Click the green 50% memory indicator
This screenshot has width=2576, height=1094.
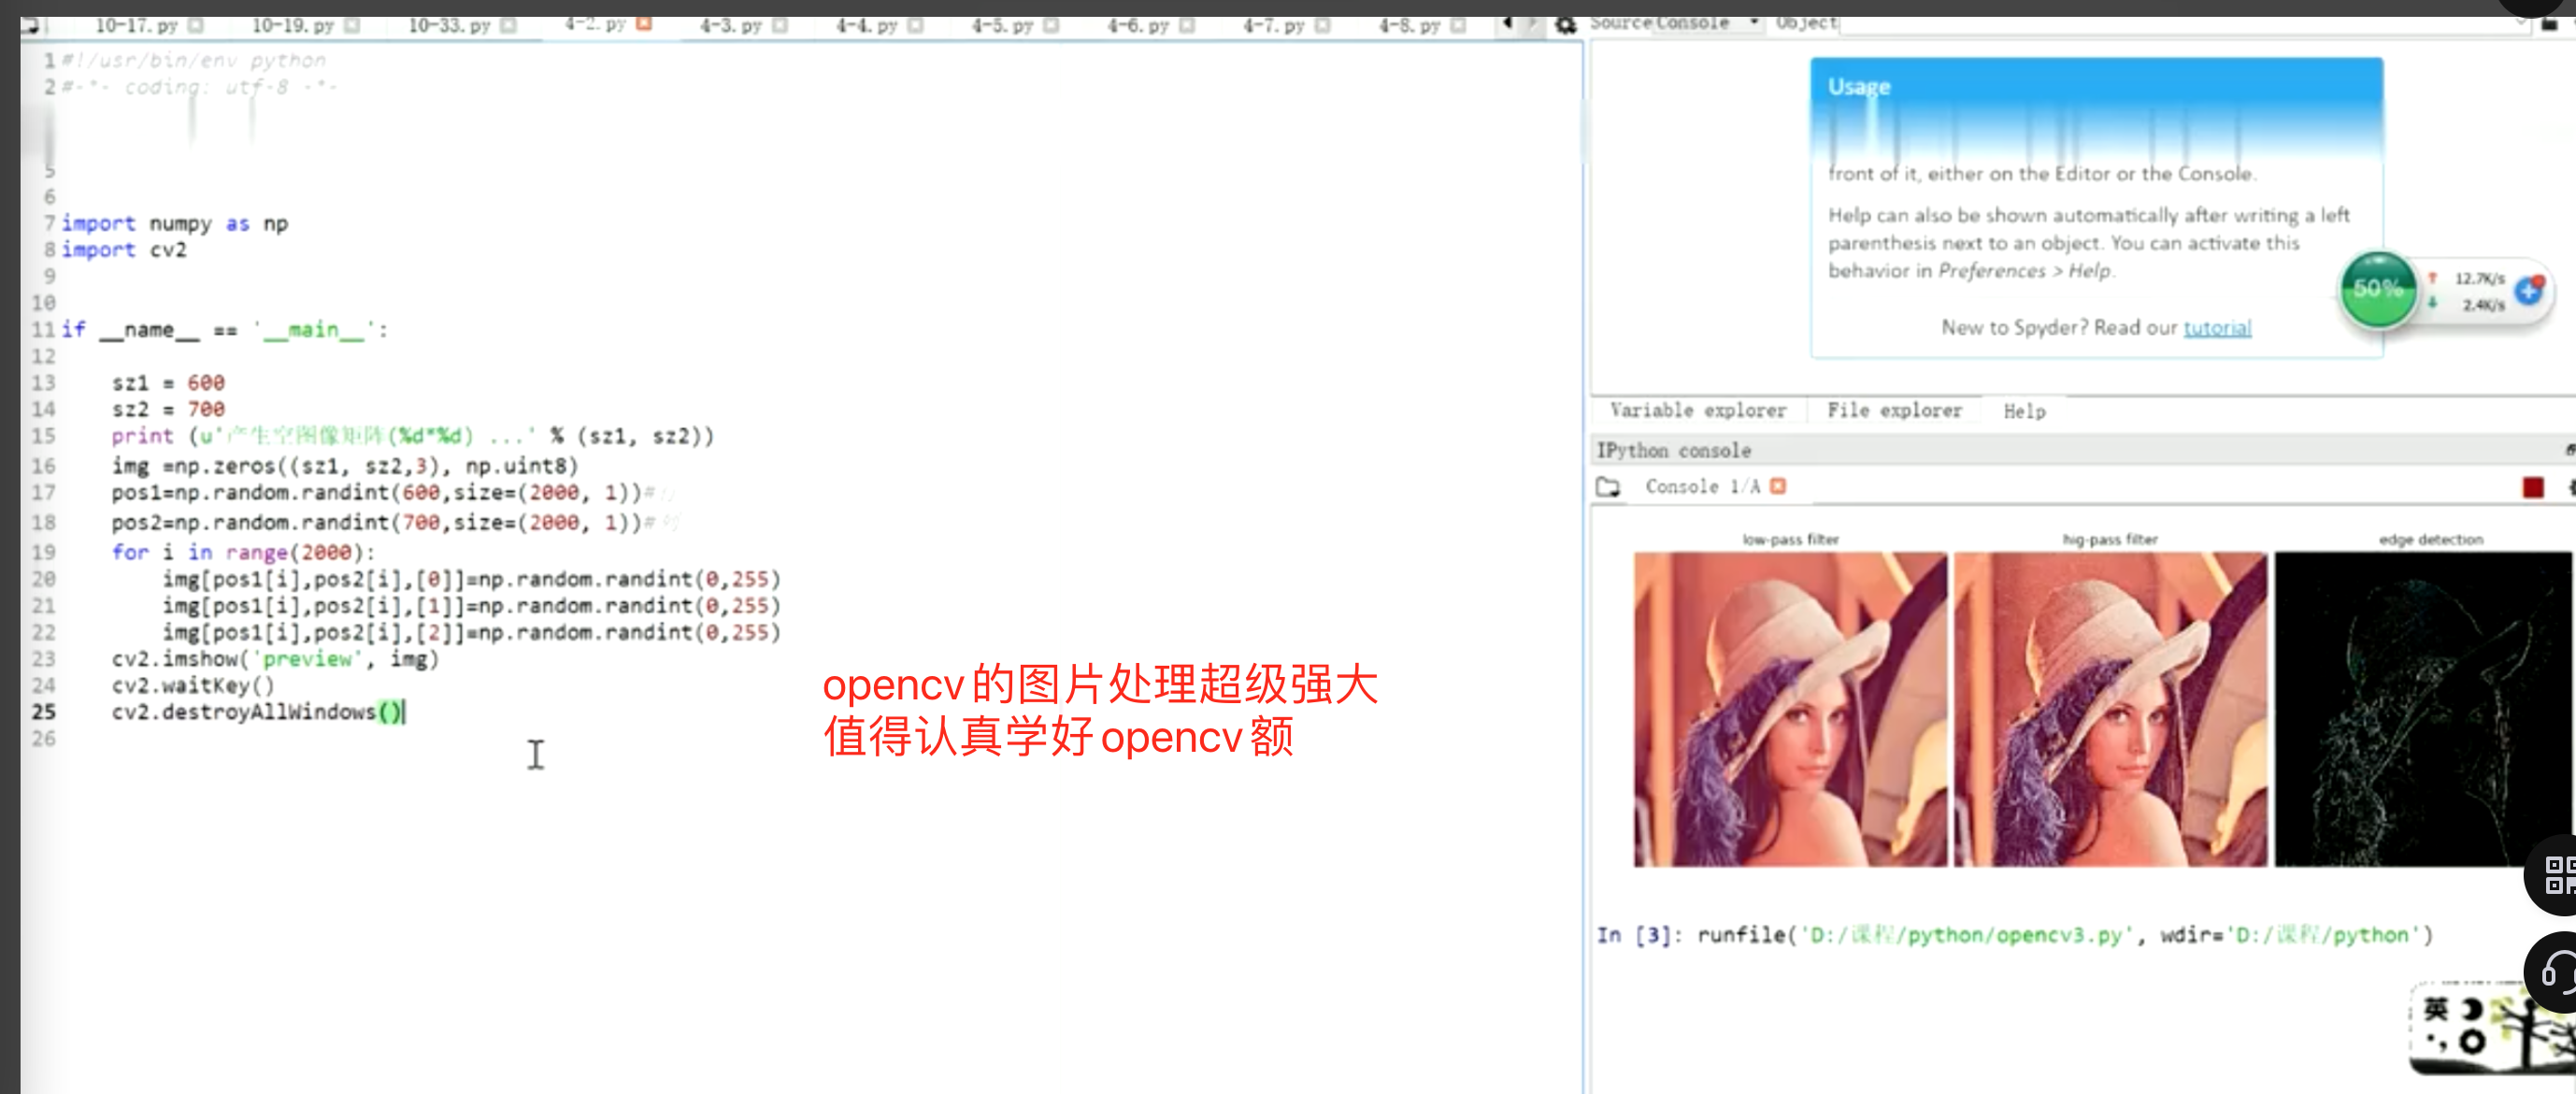click(x=2377, y=289)
